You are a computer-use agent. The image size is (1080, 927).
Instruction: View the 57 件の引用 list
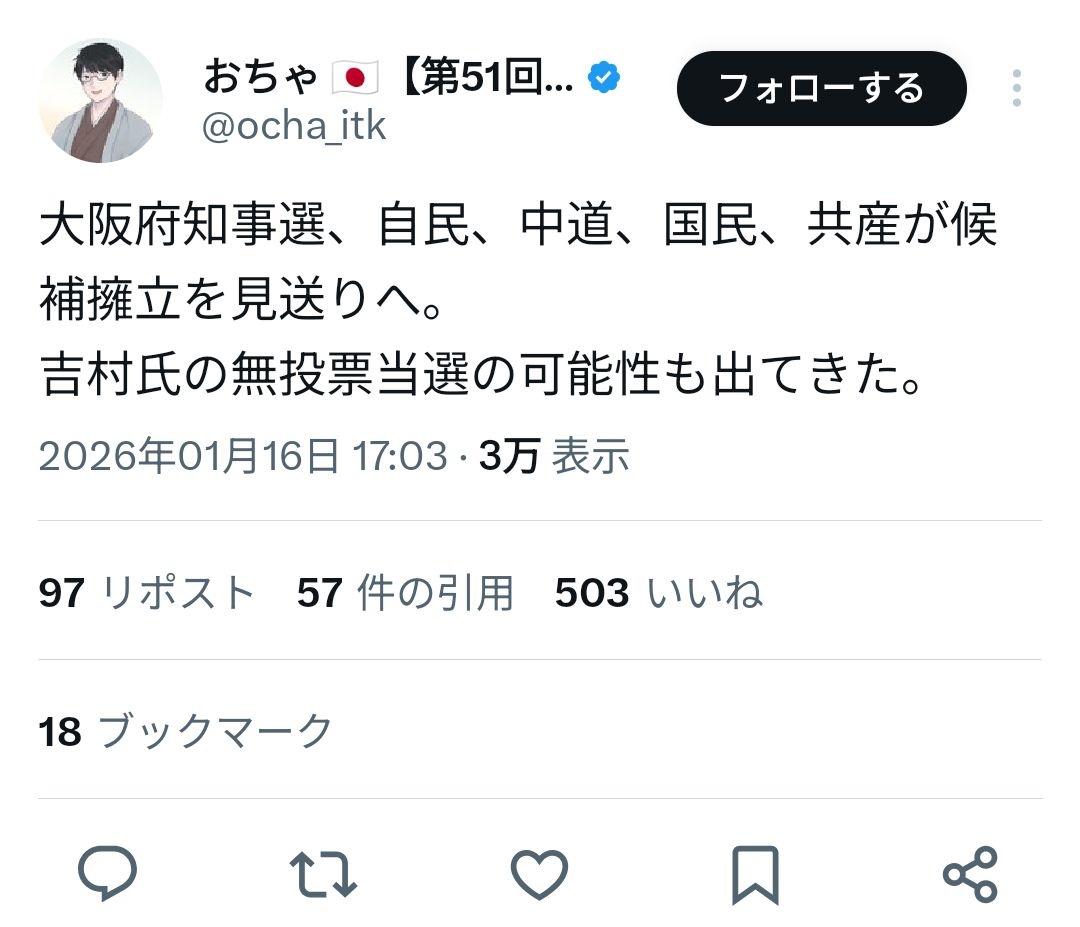[405, 592]
